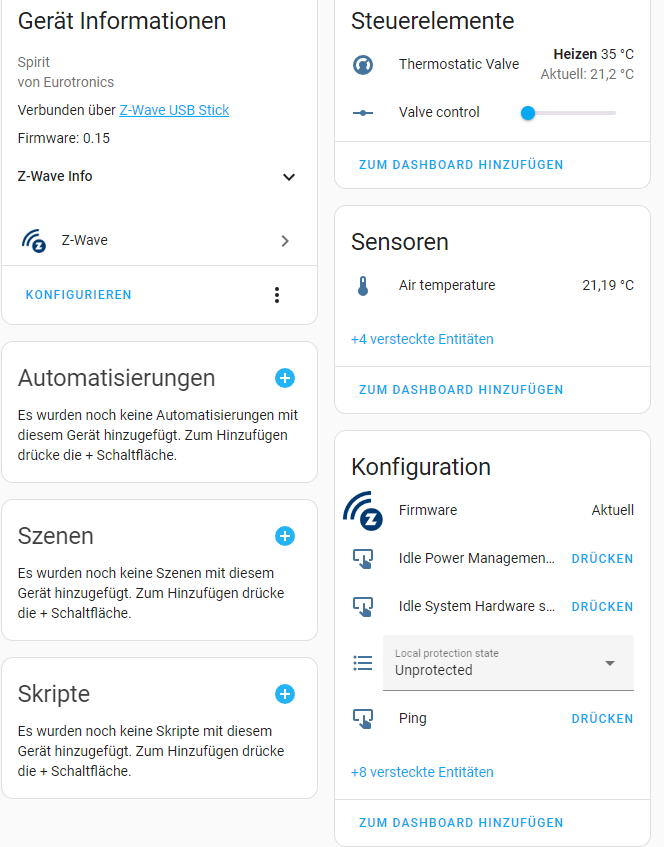Click the Valve control slider handle
664x847 pixels.
click(528, 113)
